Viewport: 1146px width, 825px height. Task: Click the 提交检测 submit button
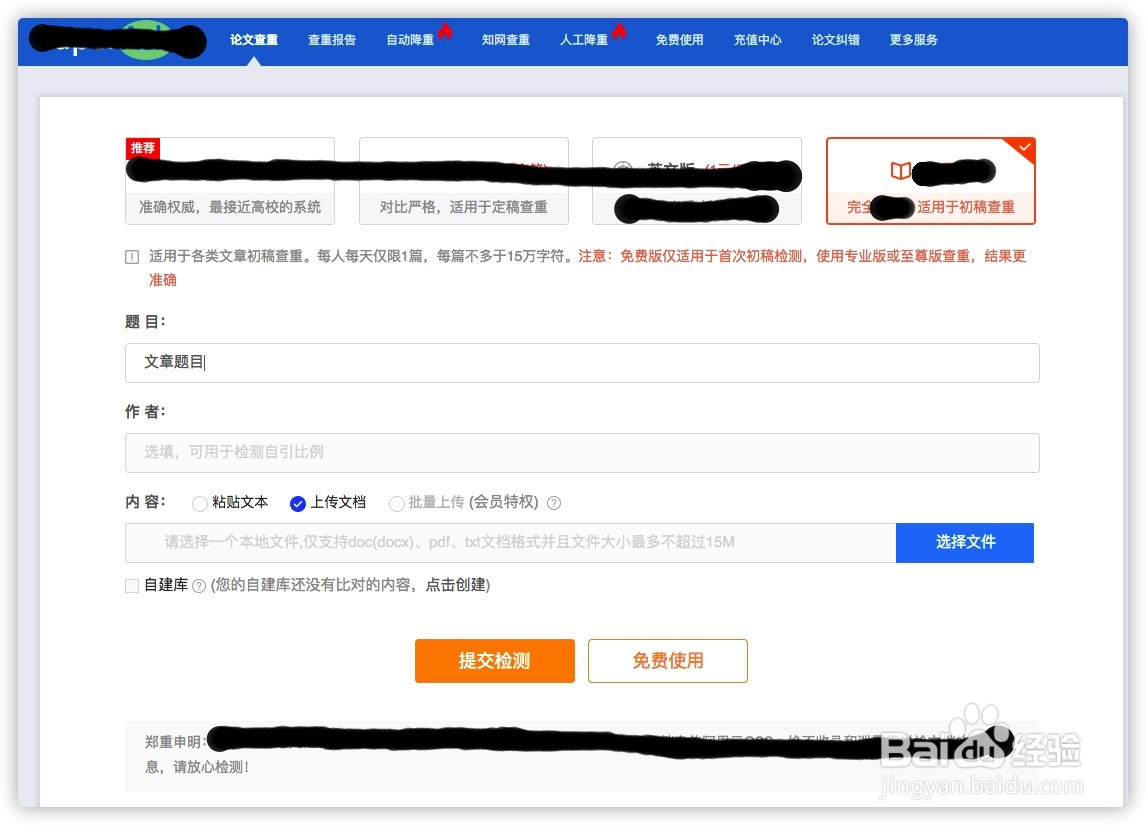pos(495,661)
